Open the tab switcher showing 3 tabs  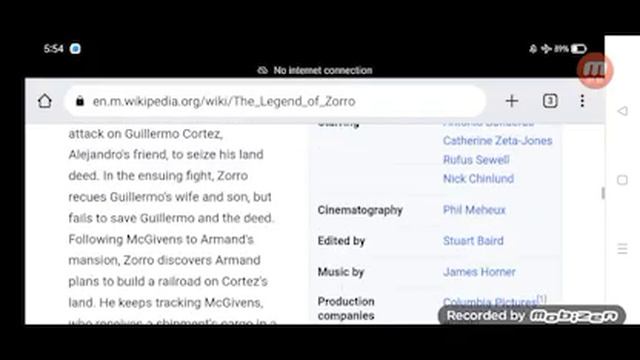[550, 101]
